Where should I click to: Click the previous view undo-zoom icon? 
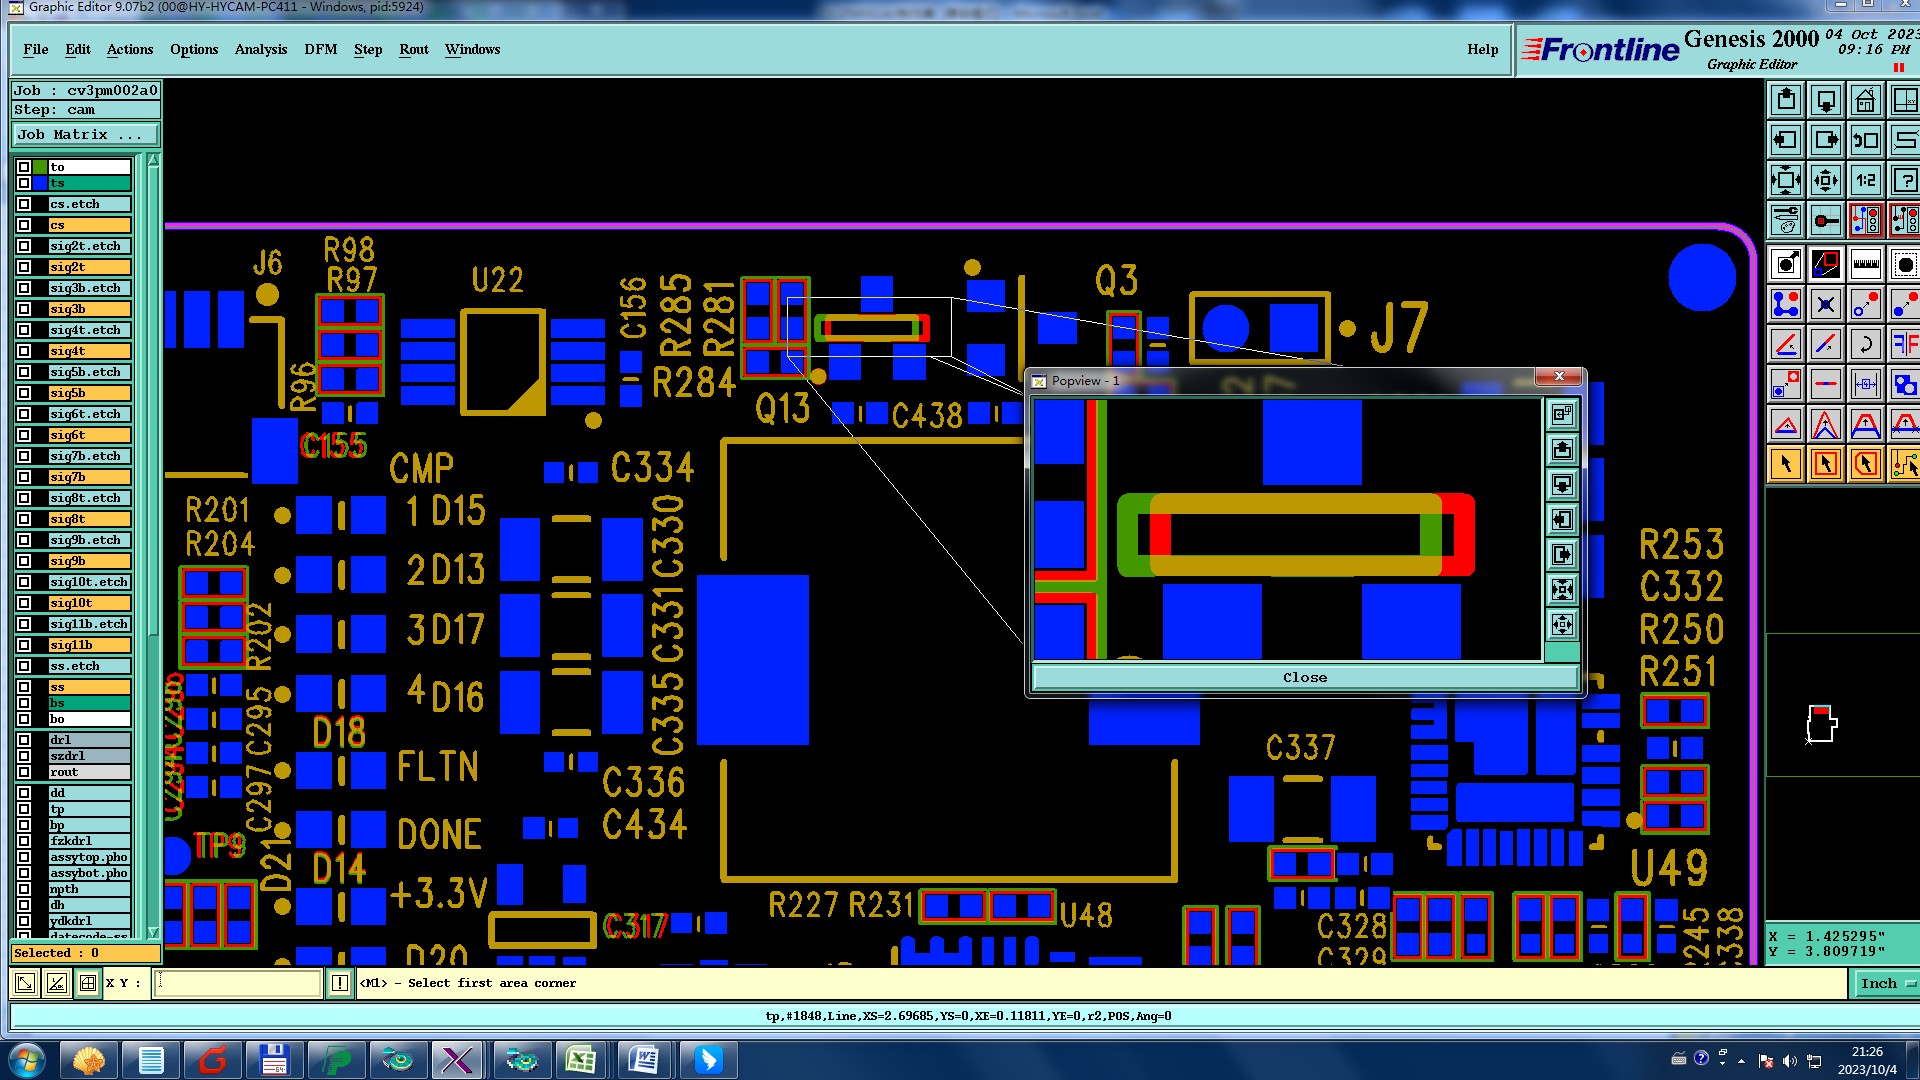pos(1865,141)
